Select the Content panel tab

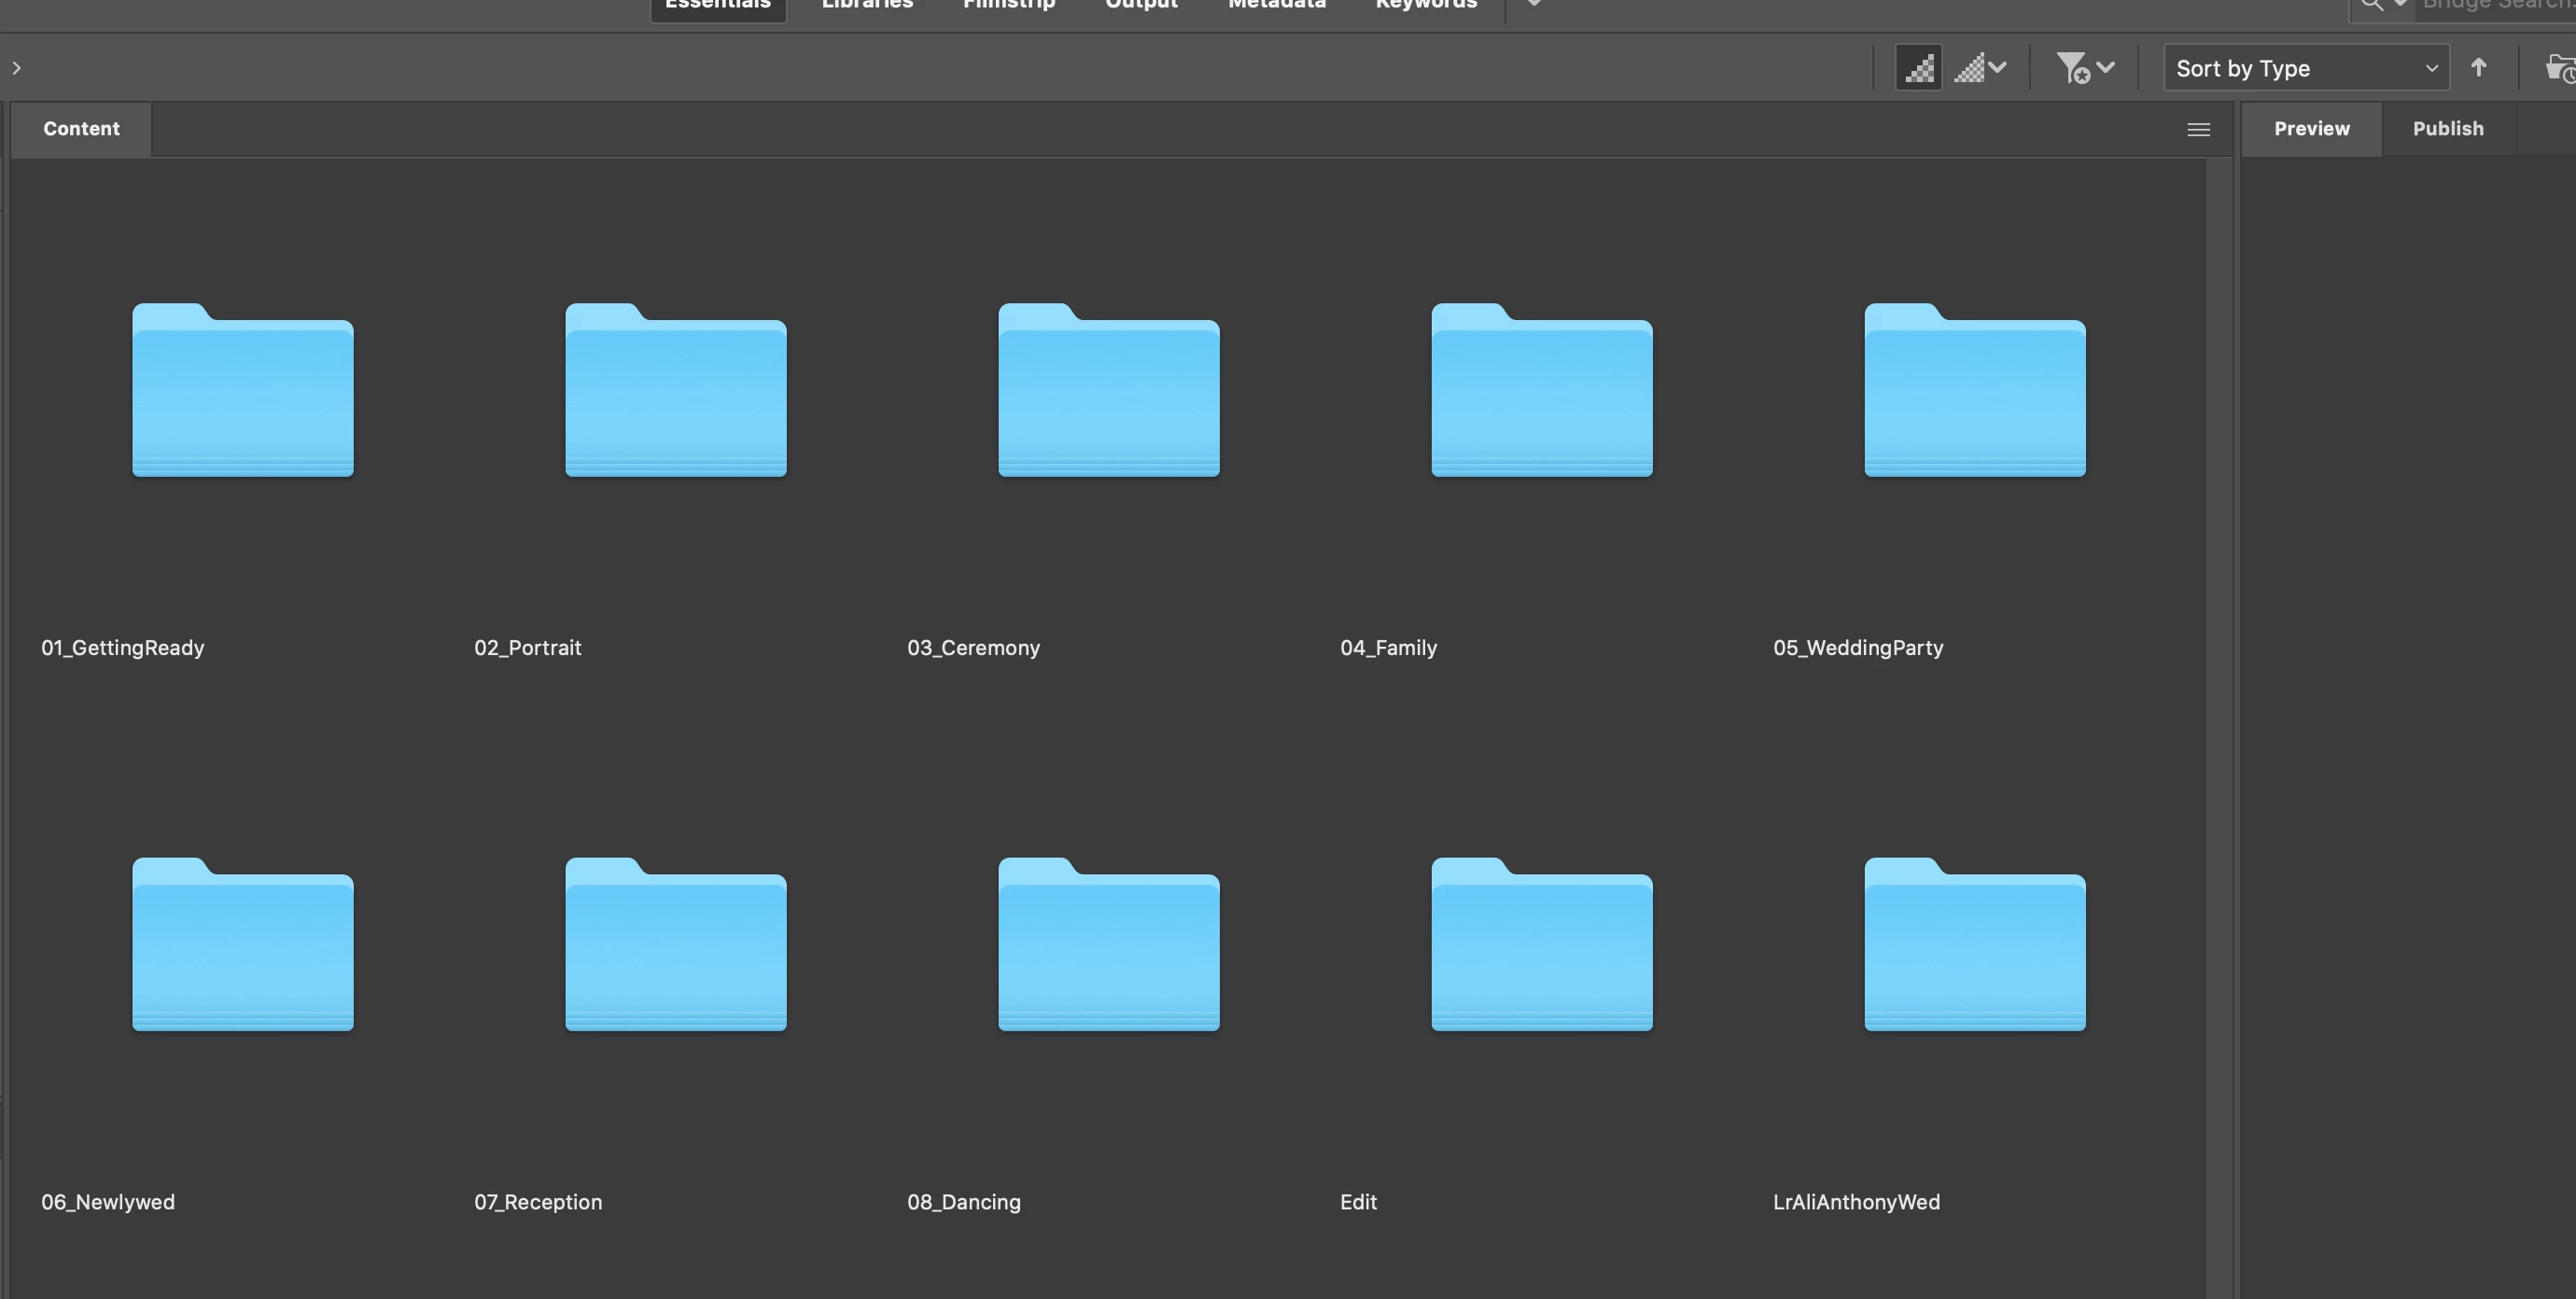point(81,129)
